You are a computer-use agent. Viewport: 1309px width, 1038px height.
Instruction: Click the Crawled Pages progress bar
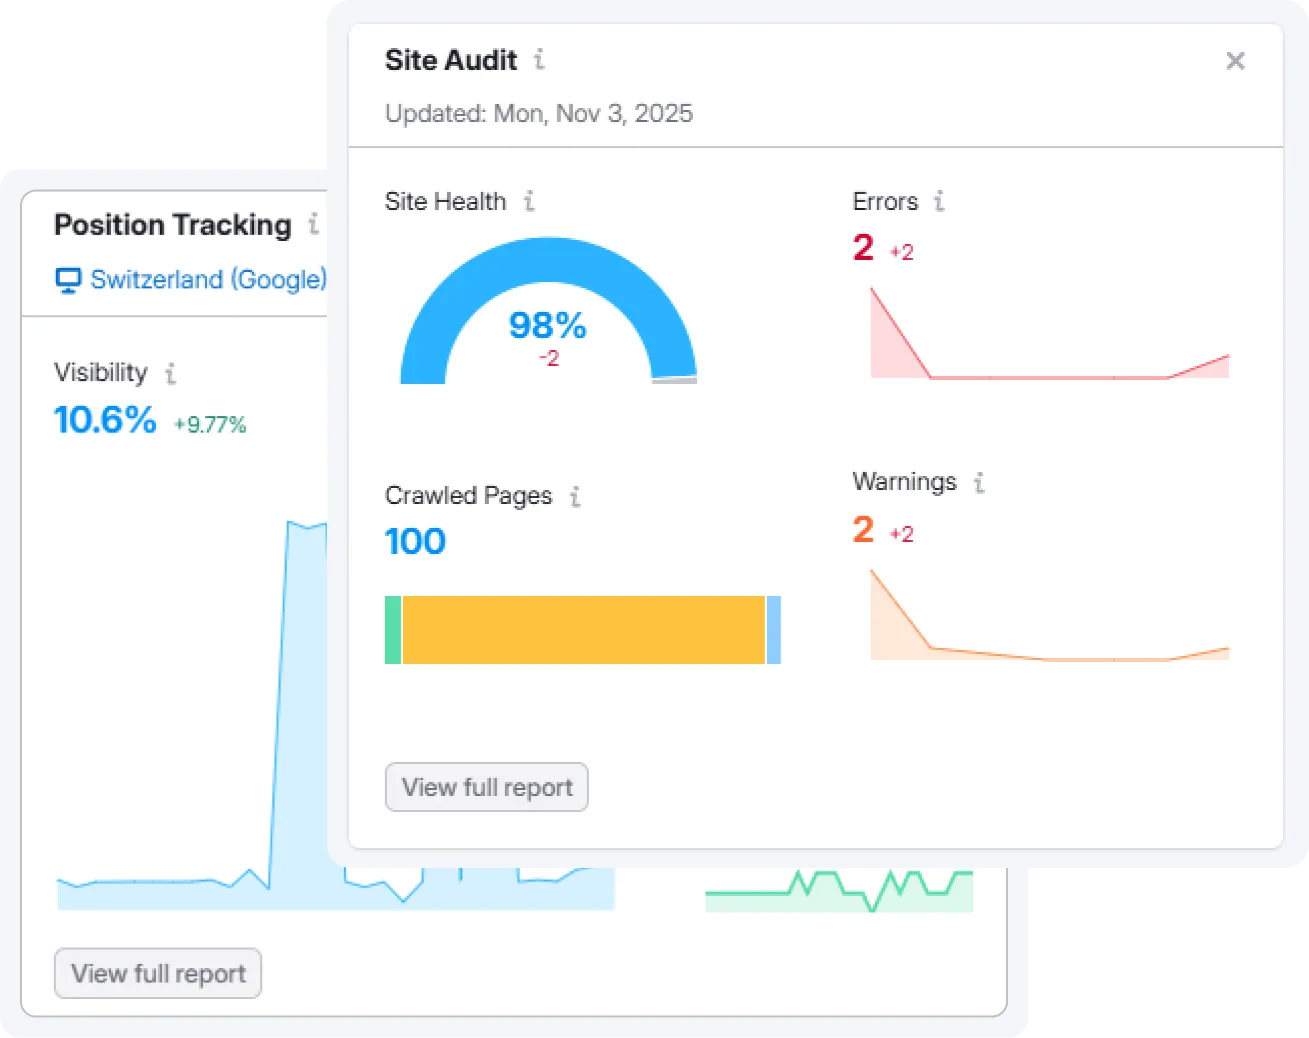[583, 630]
